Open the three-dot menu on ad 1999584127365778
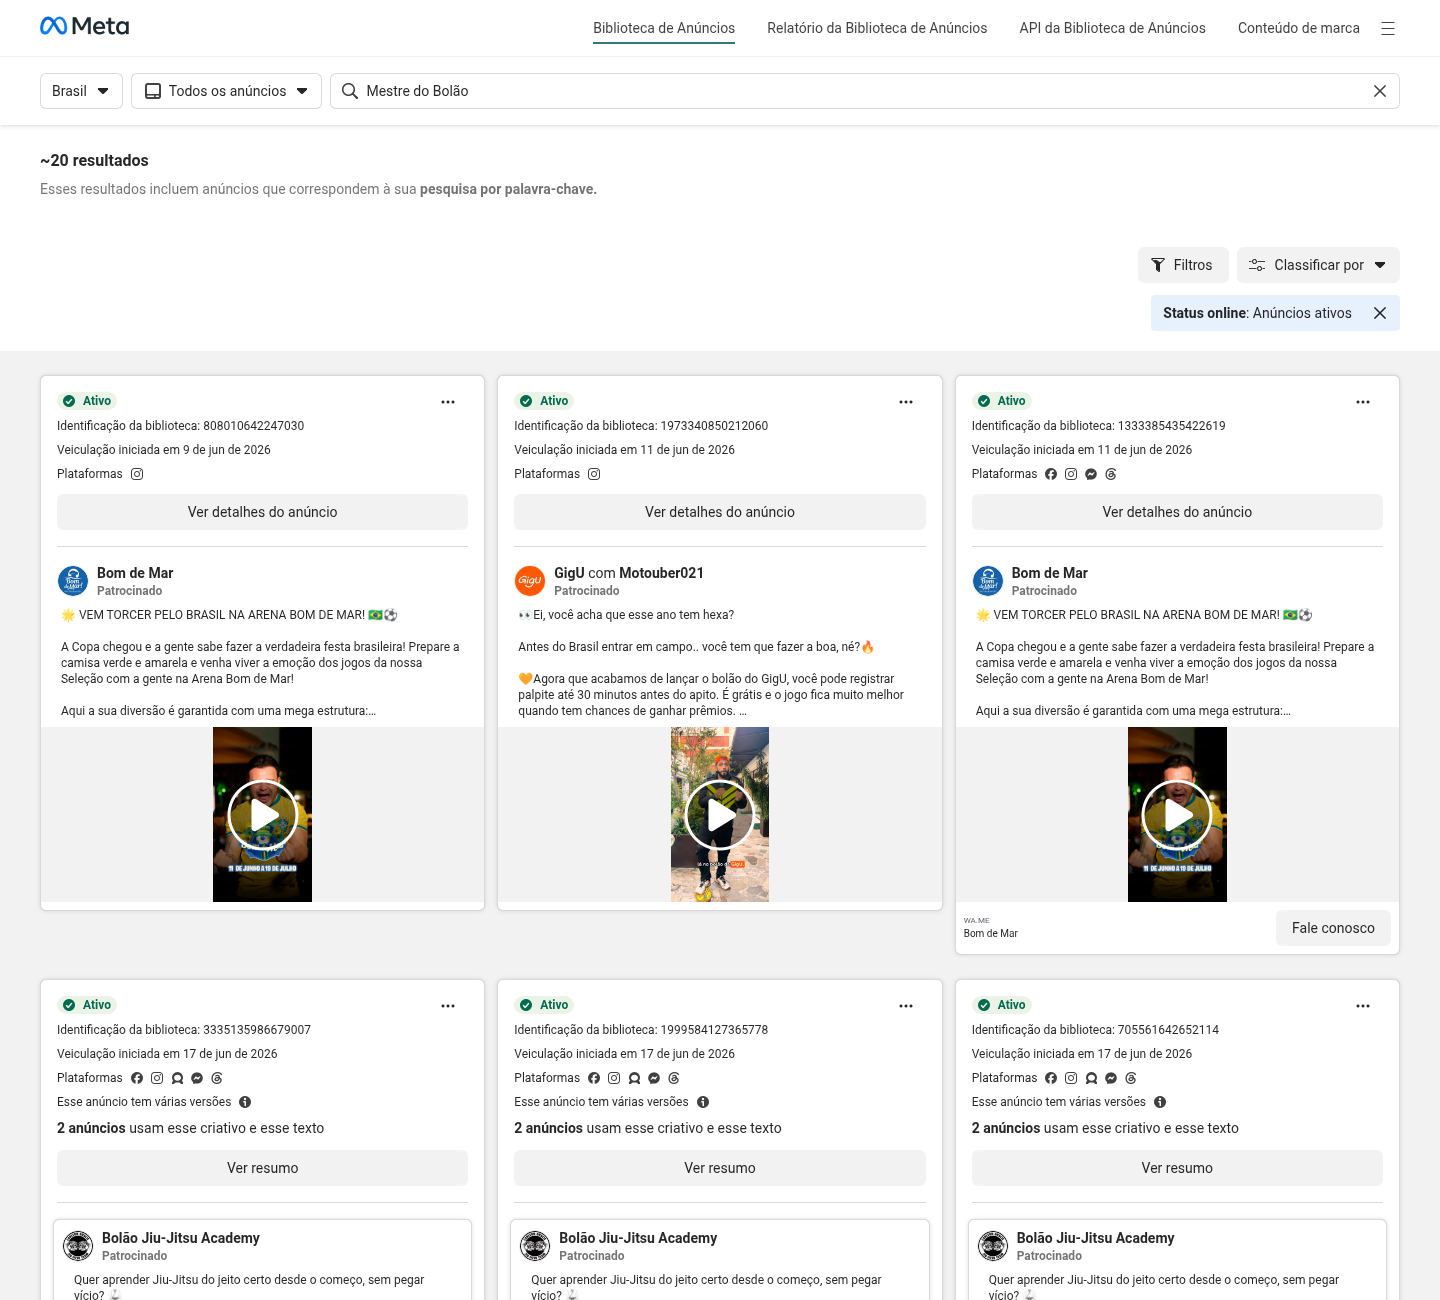This screenshot has height=1300, width=1440. 906,1006
